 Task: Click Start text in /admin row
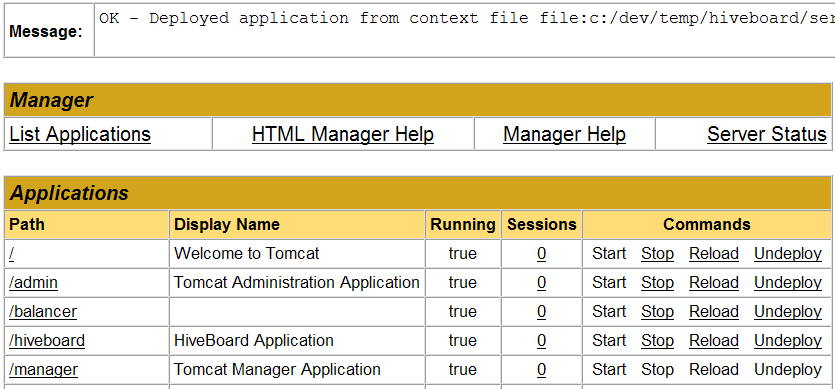click(609, 282)
